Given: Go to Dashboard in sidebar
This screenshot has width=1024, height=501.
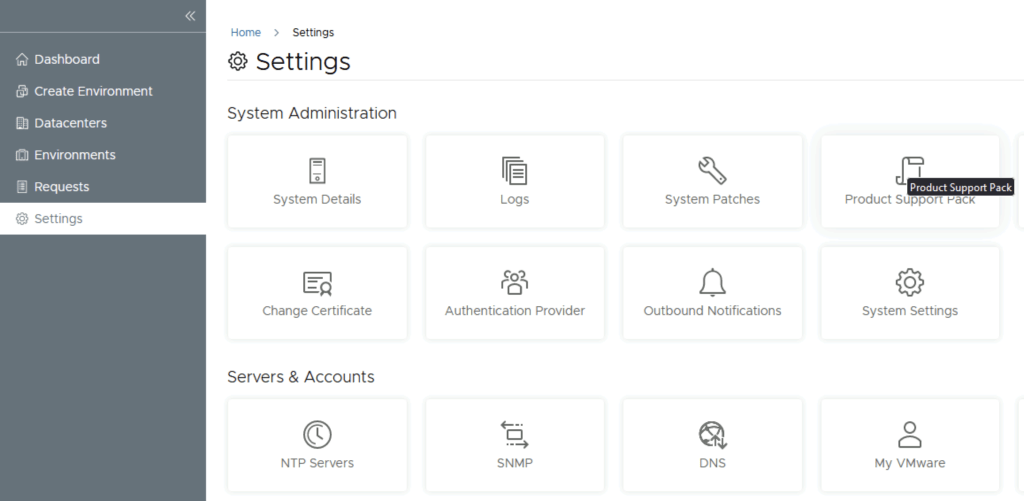Looking at the screenshot, I should click(67, 59).
